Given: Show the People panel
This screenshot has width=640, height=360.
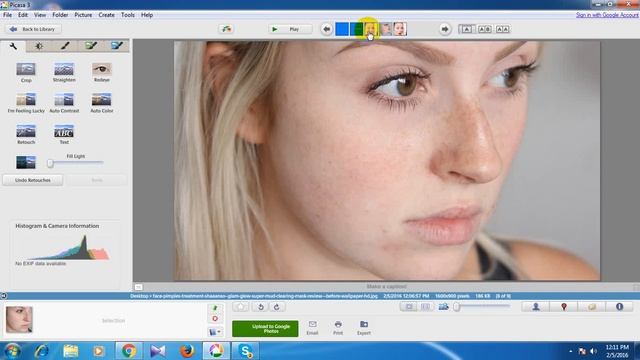Looking at the screenshot, I should 536,307.
